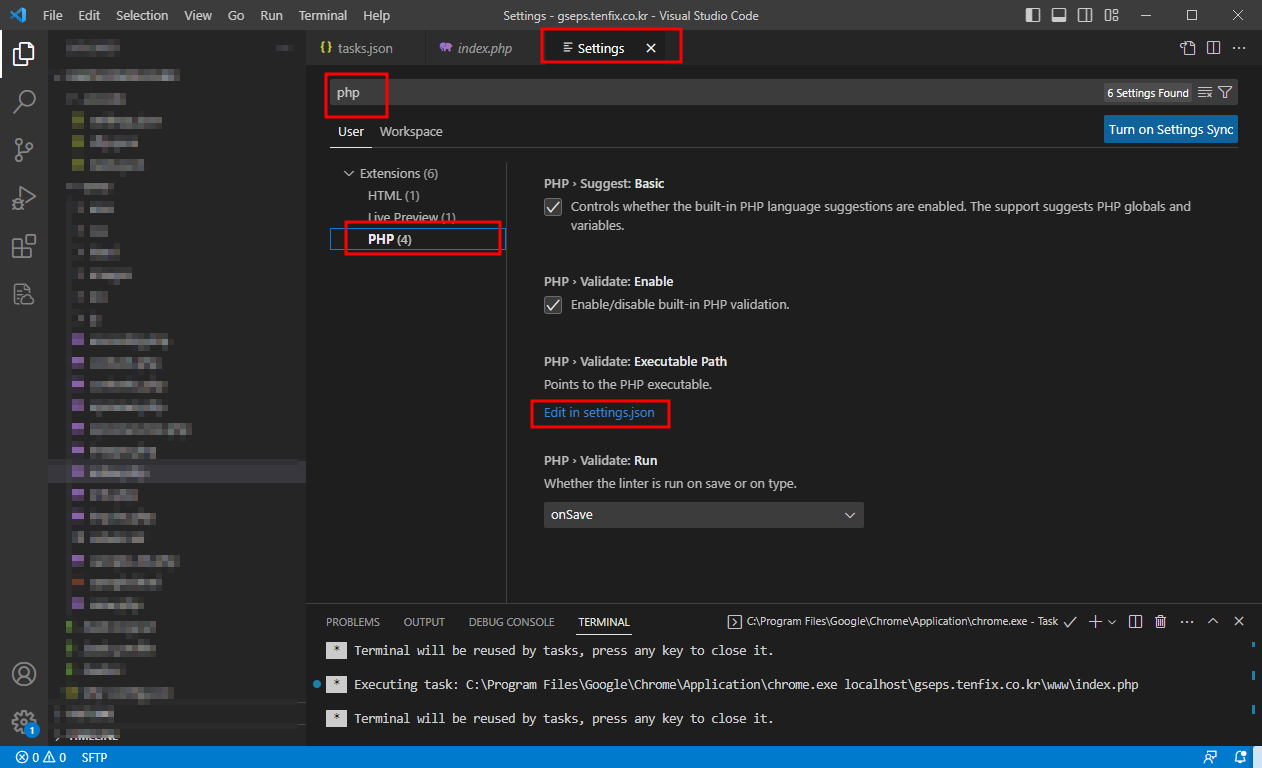The height and width of the screenshot is (768, 1262).
Task: Open the Help menu
Action: (x=377, y=16)
